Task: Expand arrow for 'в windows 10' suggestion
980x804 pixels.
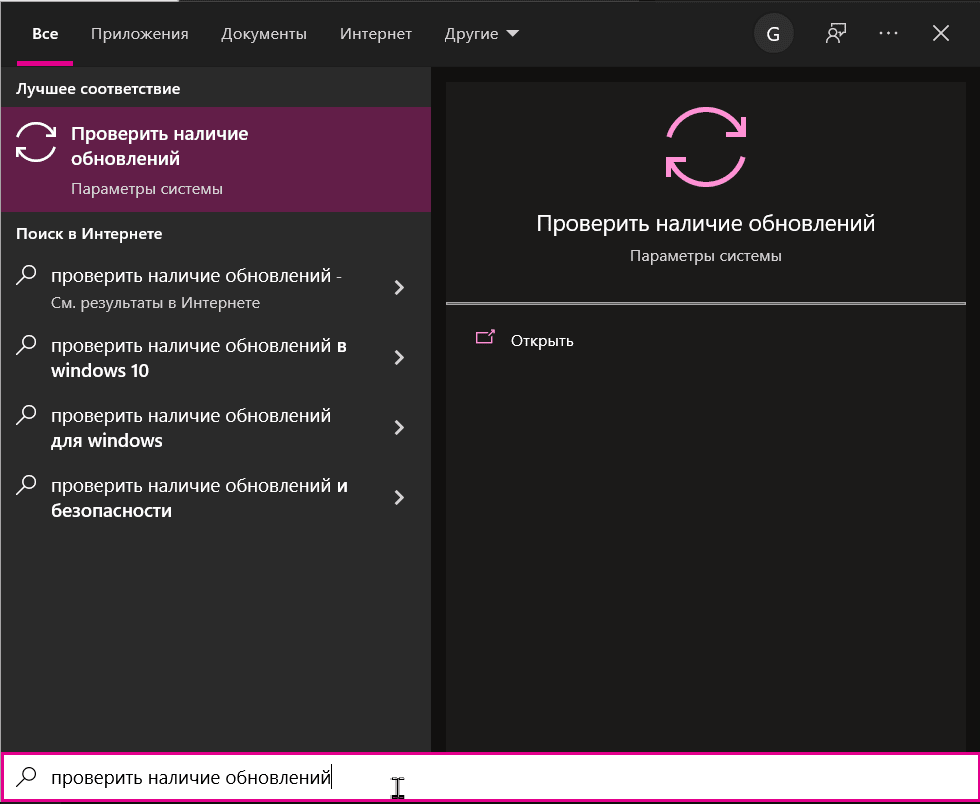Action: pyautogui.click(x=399, y=358)
